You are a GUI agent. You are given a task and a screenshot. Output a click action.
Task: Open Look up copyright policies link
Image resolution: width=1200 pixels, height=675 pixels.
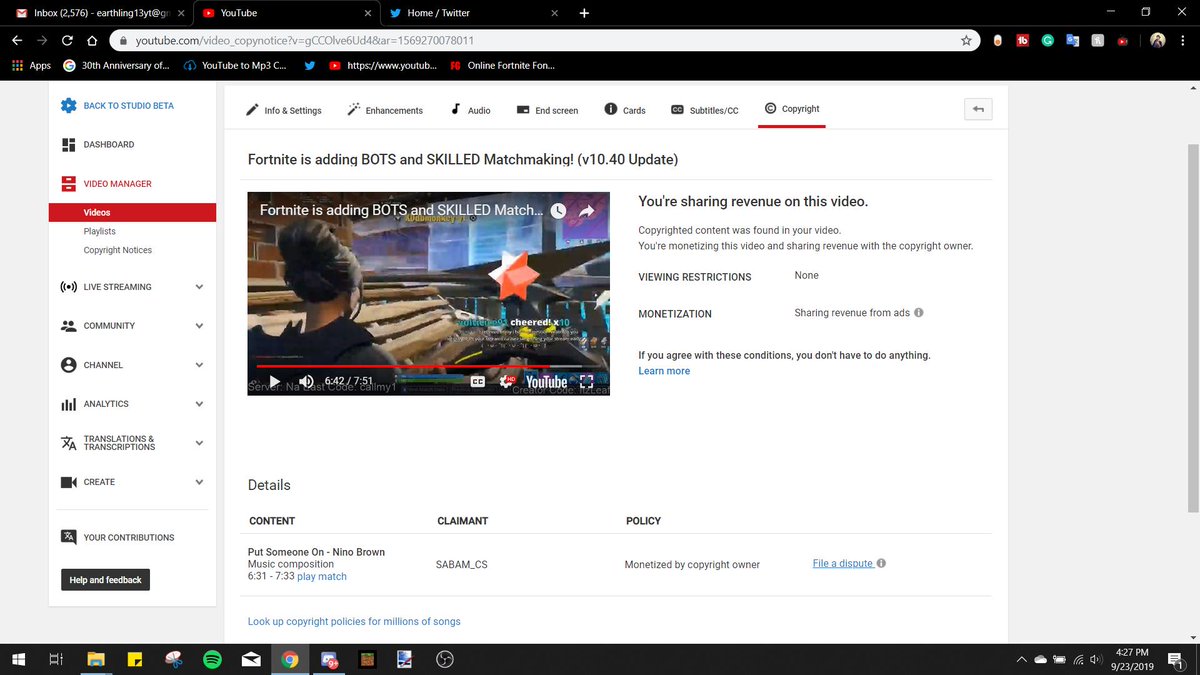point(354,622)
